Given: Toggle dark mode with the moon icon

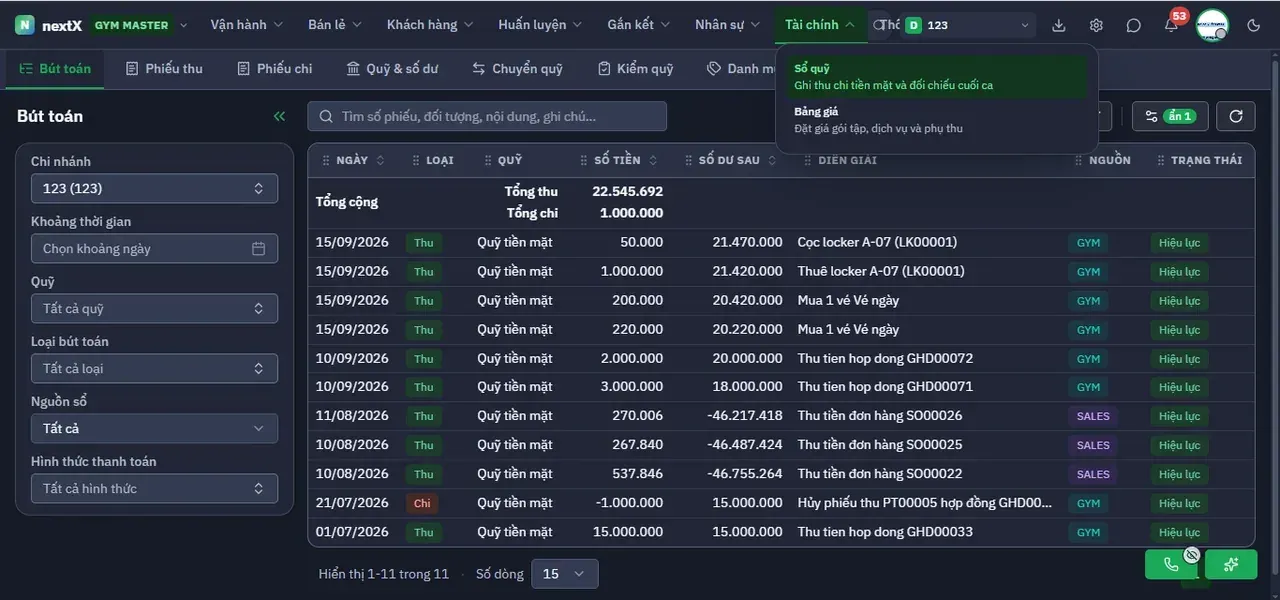Looking at the screenshot, I should [x=1254, y=25].
